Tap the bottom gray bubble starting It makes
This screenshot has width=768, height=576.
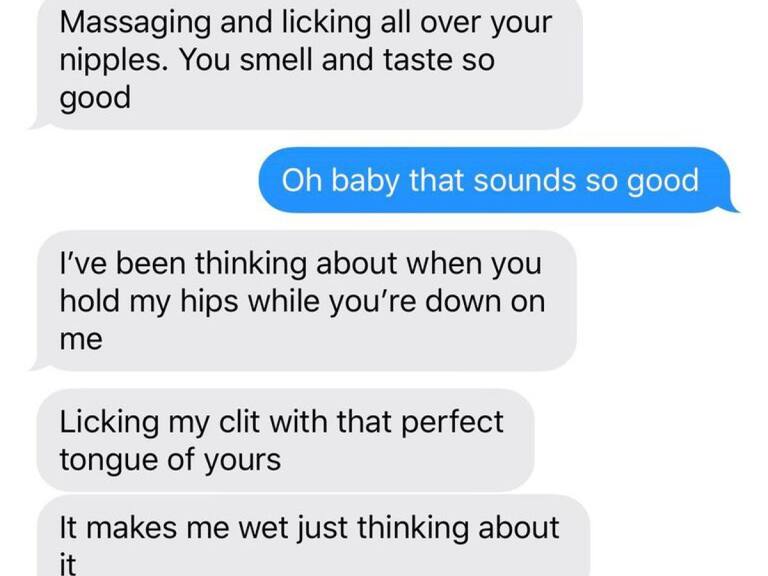point(313,536)
